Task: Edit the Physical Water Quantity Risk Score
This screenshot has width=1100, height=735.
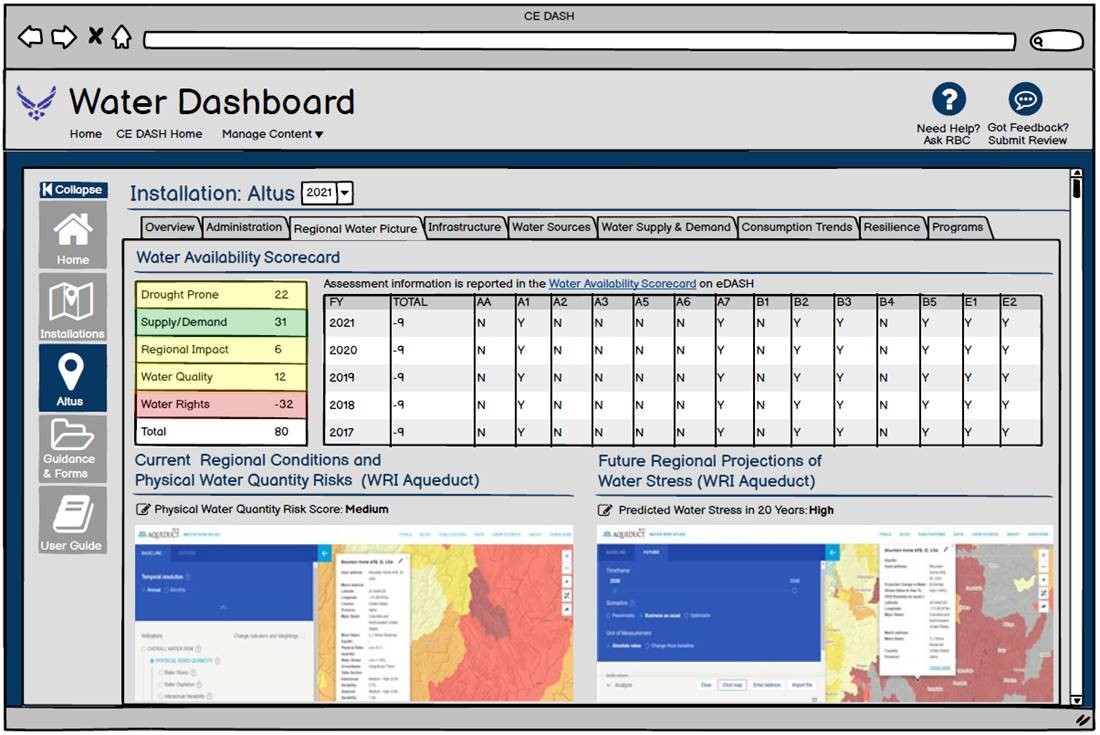Action: [x=143, y=510]
